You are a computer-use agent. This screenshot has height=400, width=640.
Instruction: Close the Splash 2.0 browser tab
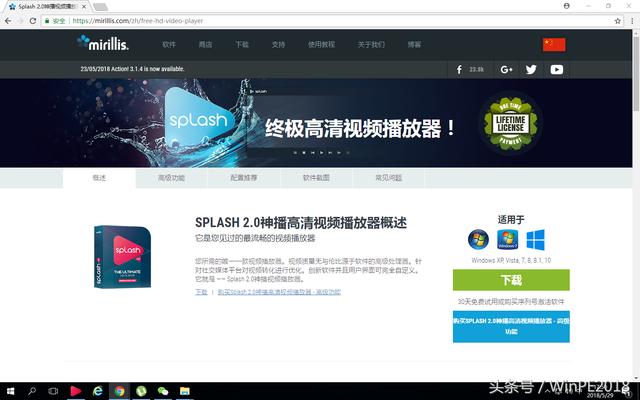tap(84, 7)
